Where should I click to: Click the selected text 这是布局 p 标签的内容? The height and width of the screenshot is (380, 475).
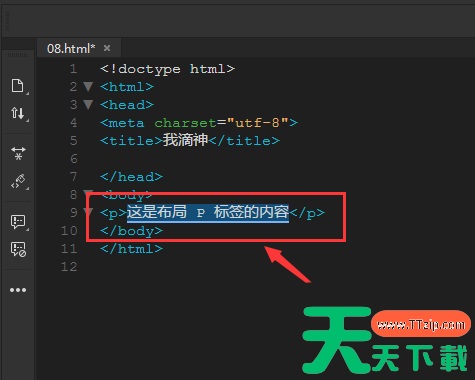pos(208,212)
